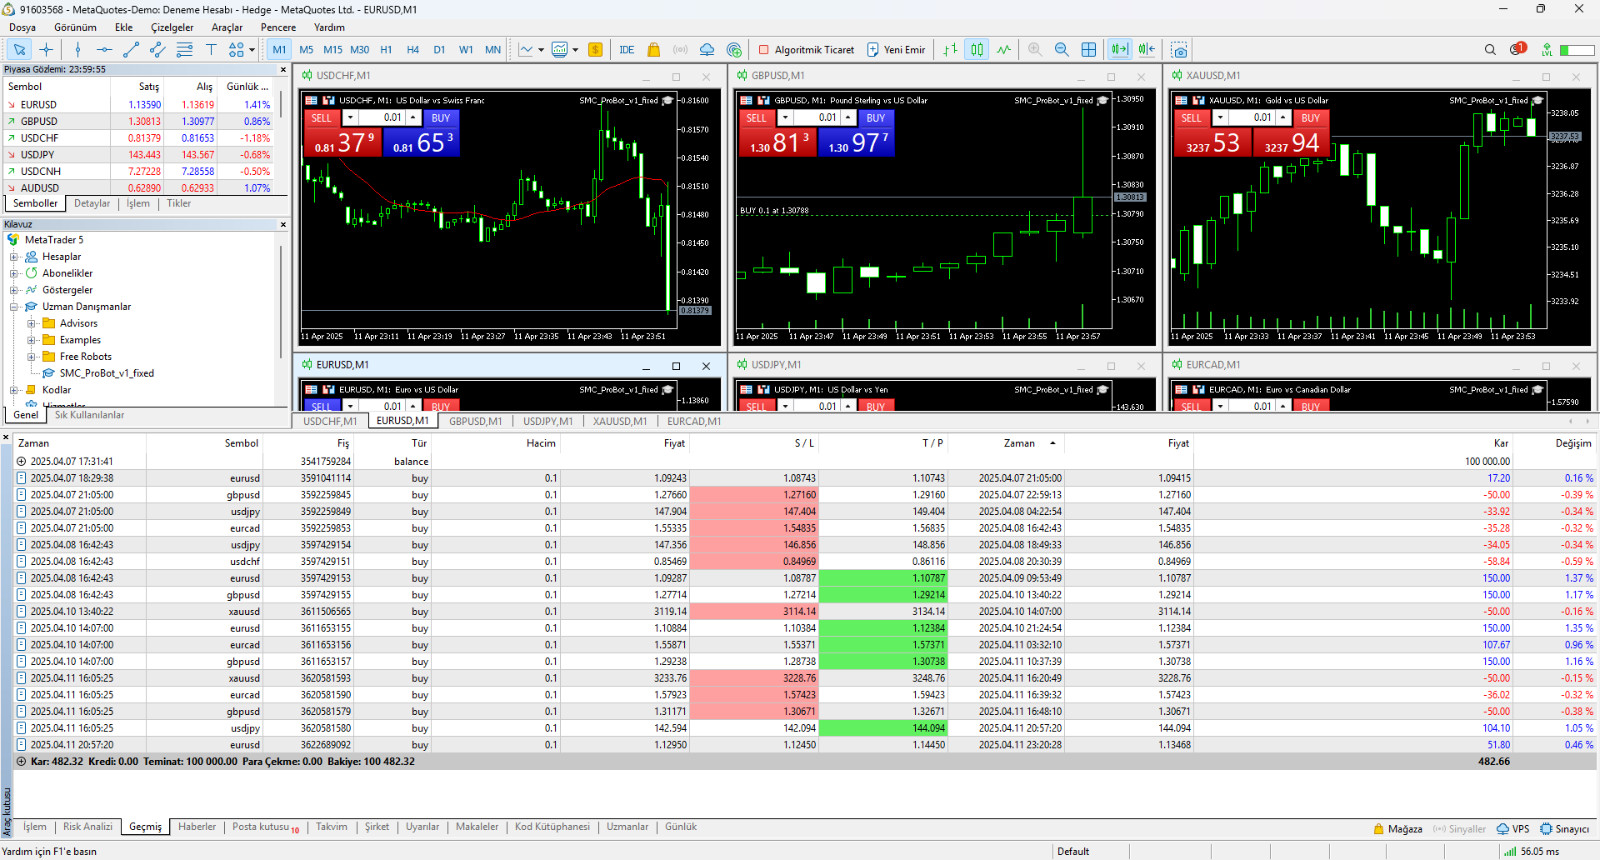Screen dimensions: 1600x860
Task: Select the crosshair tool
Action: coord(46,49)
